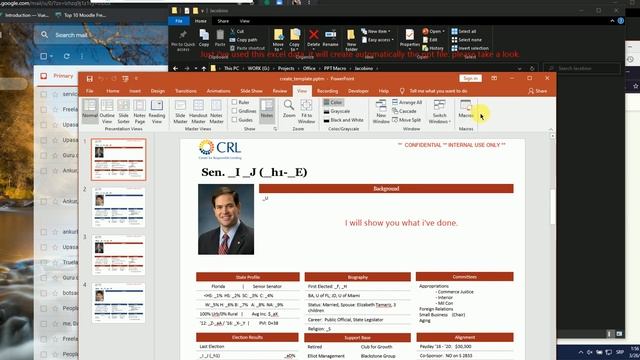Click Search Jacobino field in File Explorer
Screen dimensions: 640x360
point(582,68)
